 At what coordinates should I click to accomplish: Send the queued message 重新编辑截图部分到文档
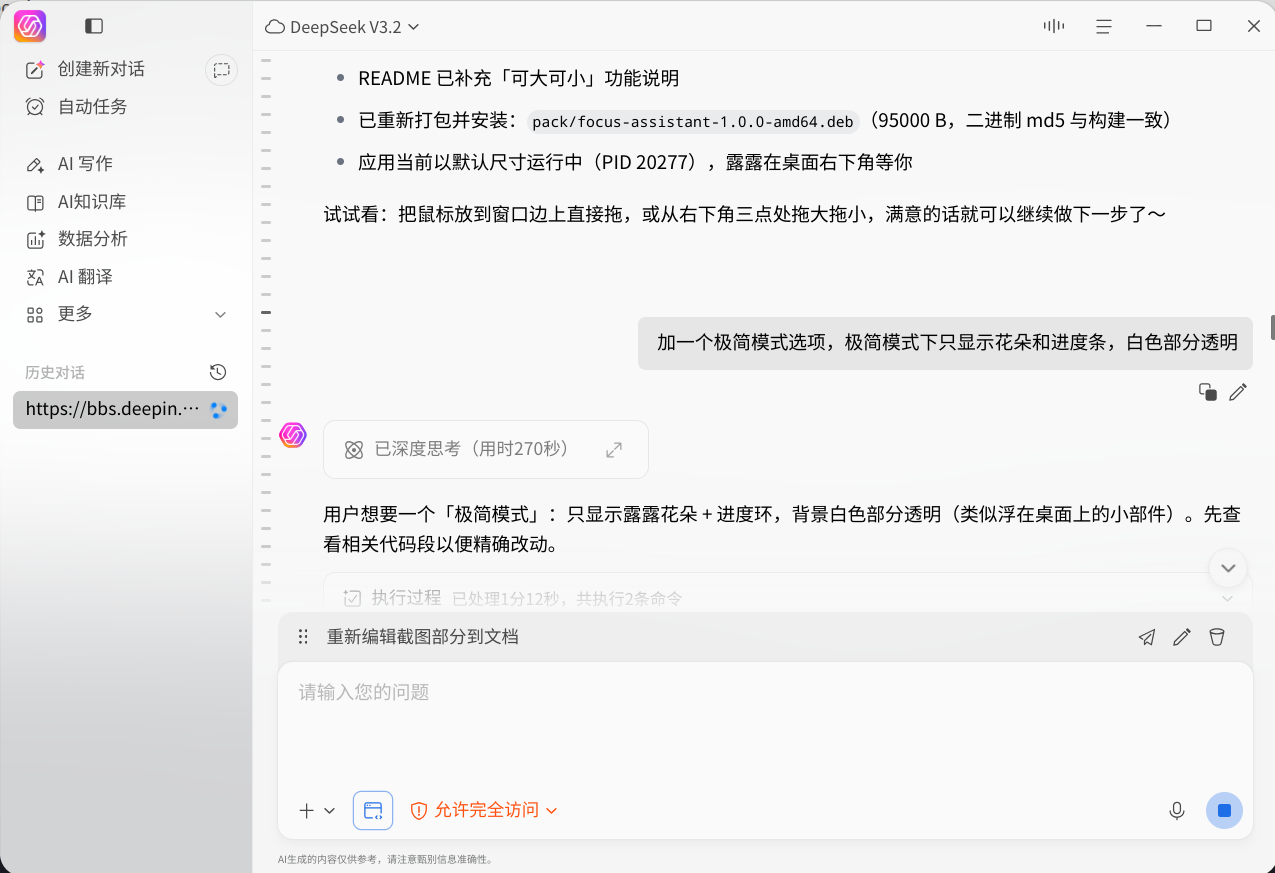[1147, 637]
